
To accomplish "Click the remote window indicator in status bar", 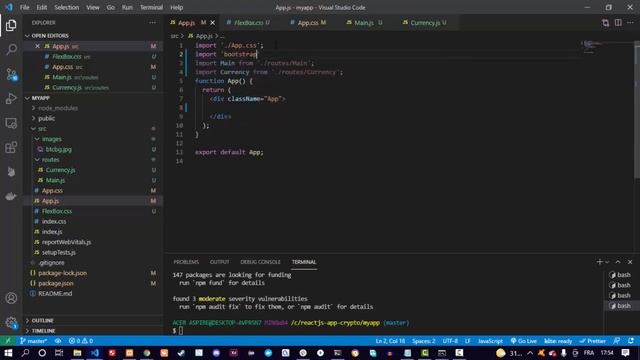I will [x=8, y=341].
